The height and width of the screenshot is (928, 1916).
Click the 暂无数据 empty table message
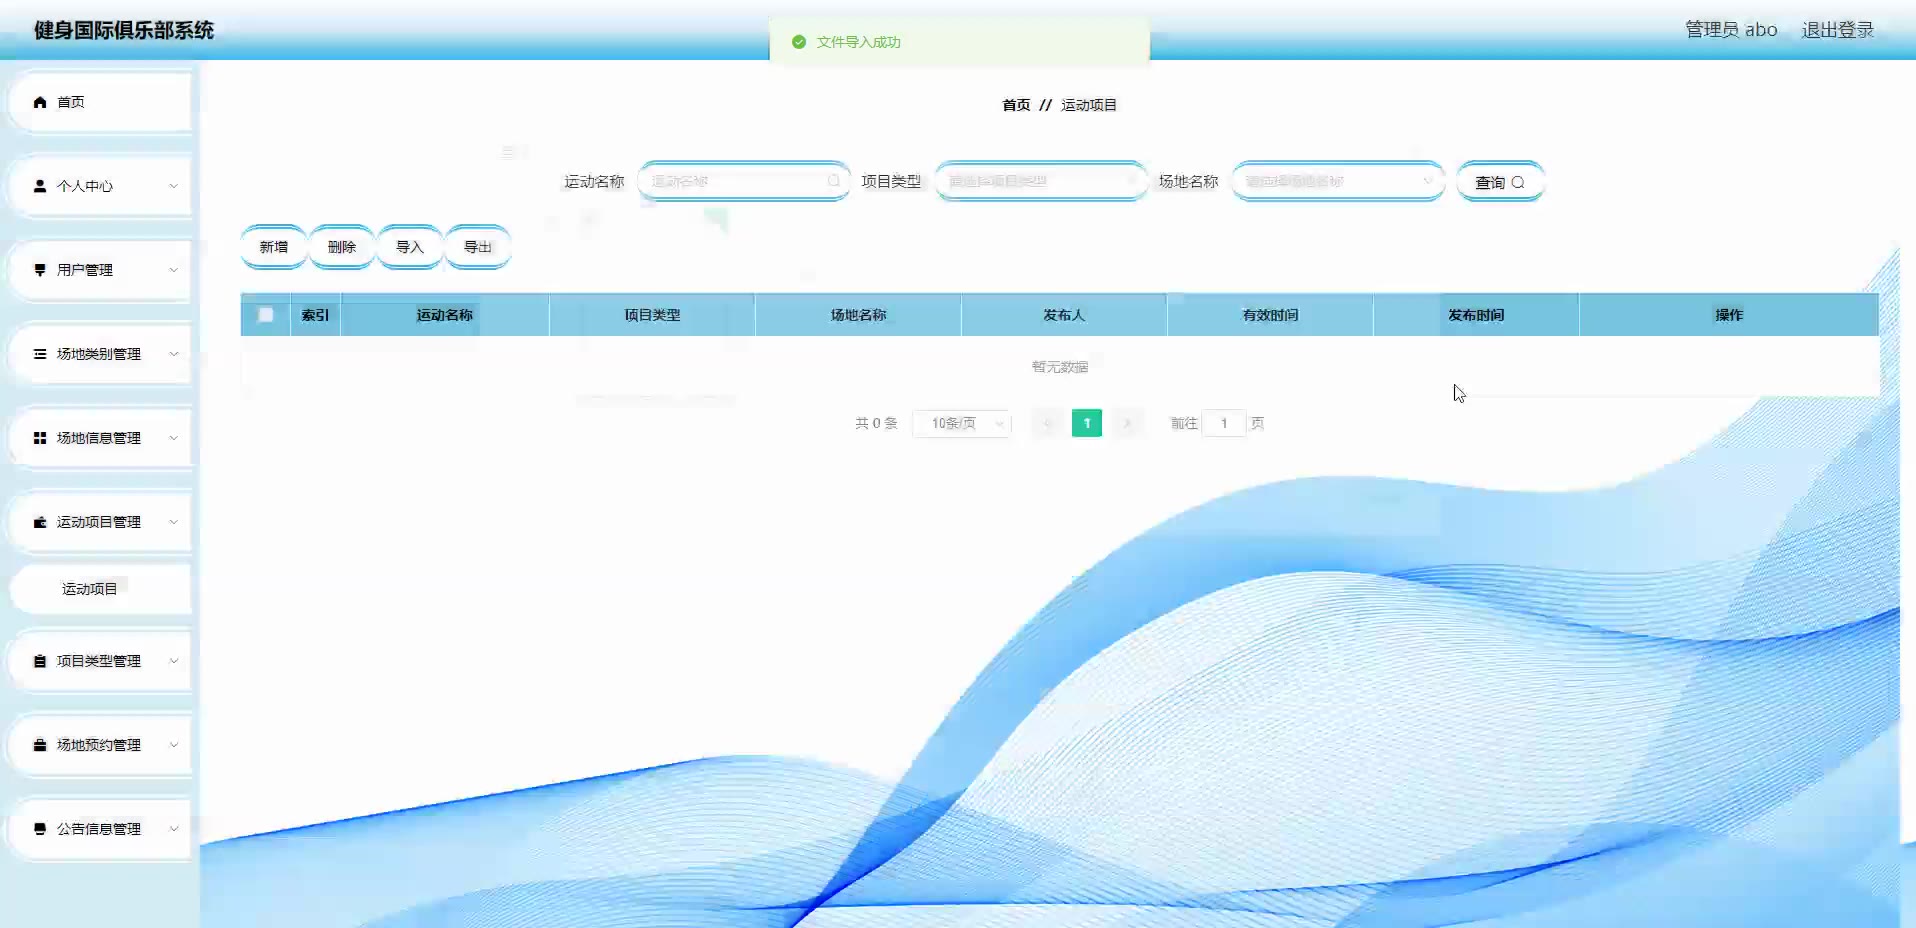(1060, 367)
